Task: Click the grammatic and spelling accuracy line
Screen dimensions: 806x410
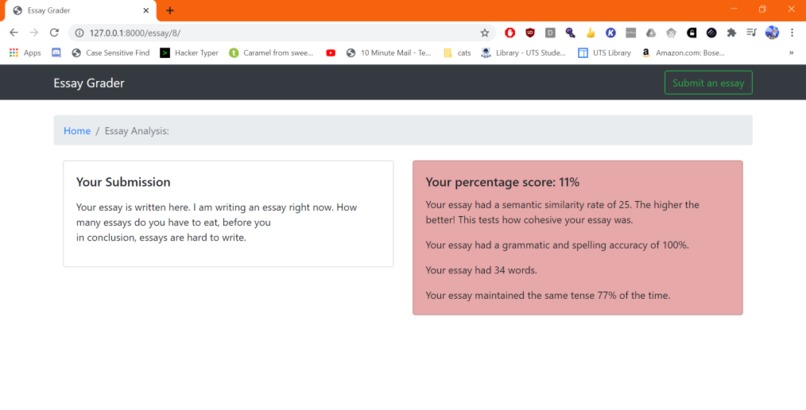Action: click(557, 245)
